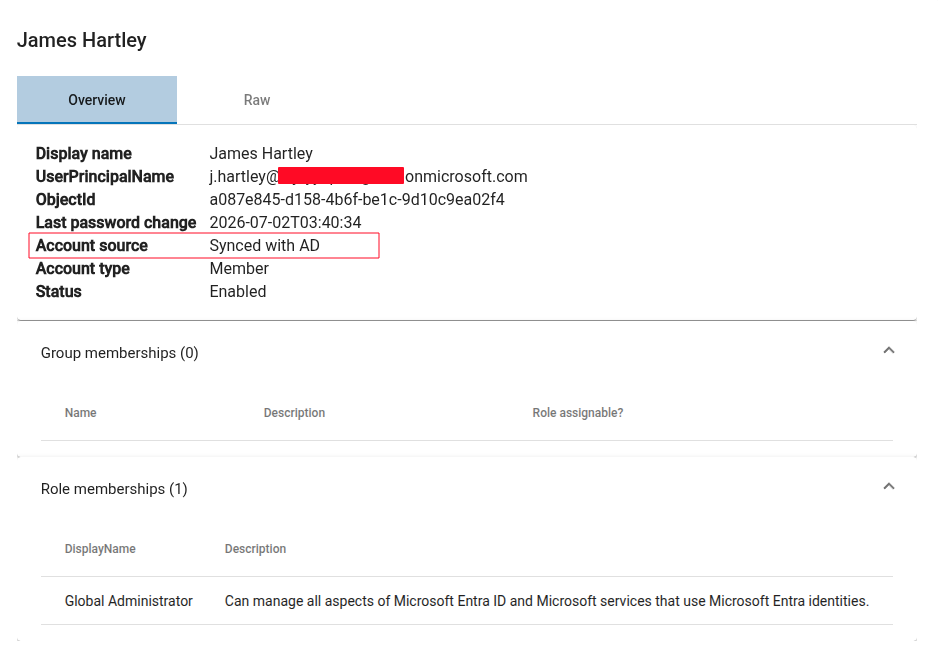Click the Enabled status value
This screenshot has height=663, width=938.
pos(238,291)
